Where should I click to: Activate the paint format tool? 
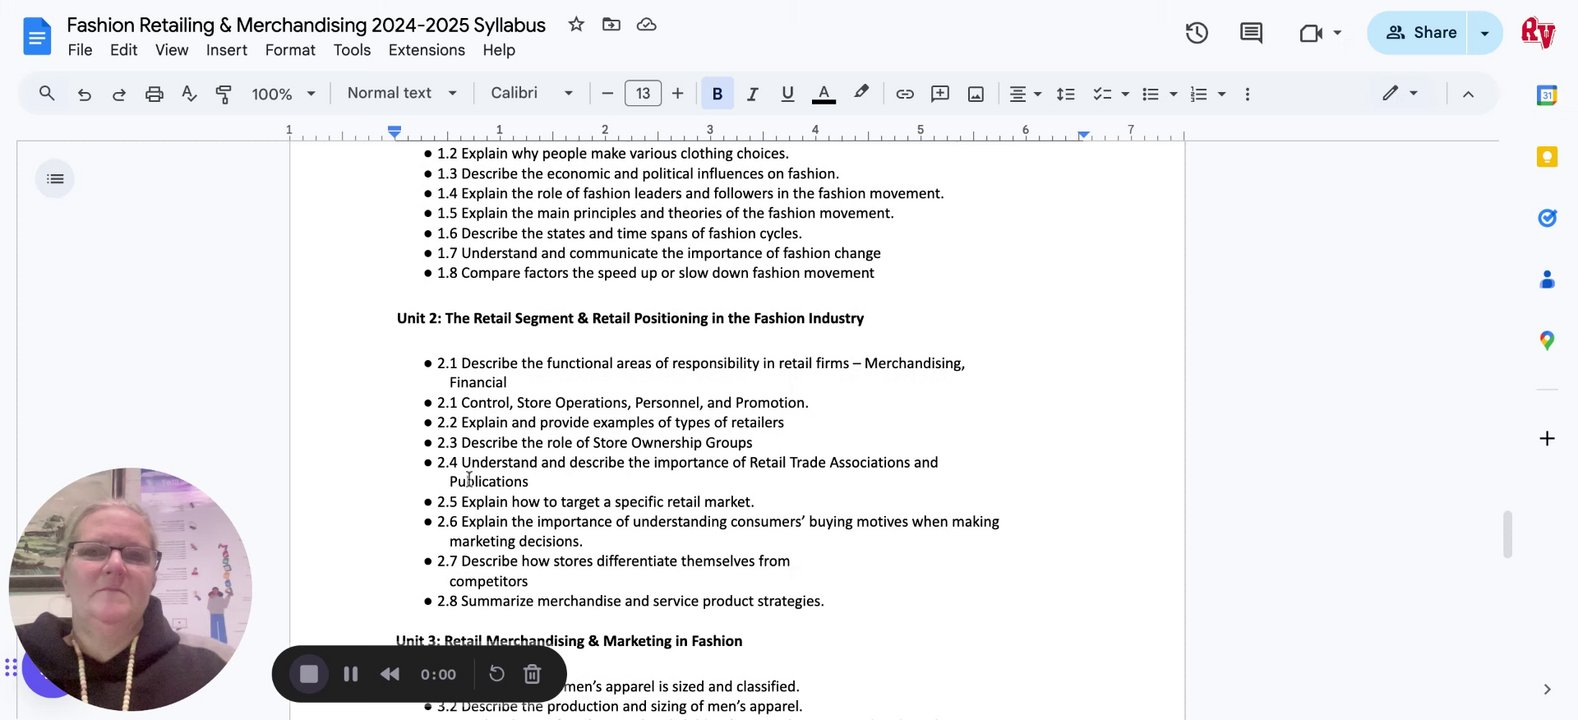click(224, 94)
